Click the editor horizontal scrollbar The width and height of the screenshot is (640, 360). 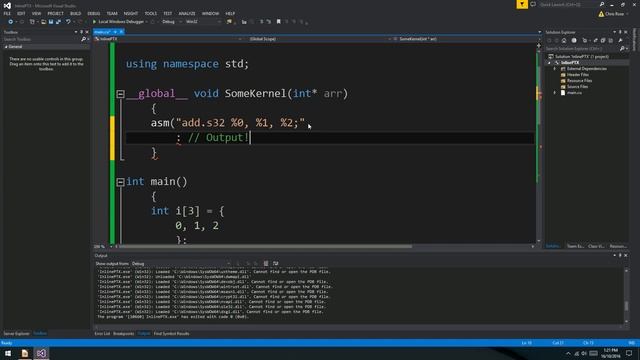(x=265, y=247)
